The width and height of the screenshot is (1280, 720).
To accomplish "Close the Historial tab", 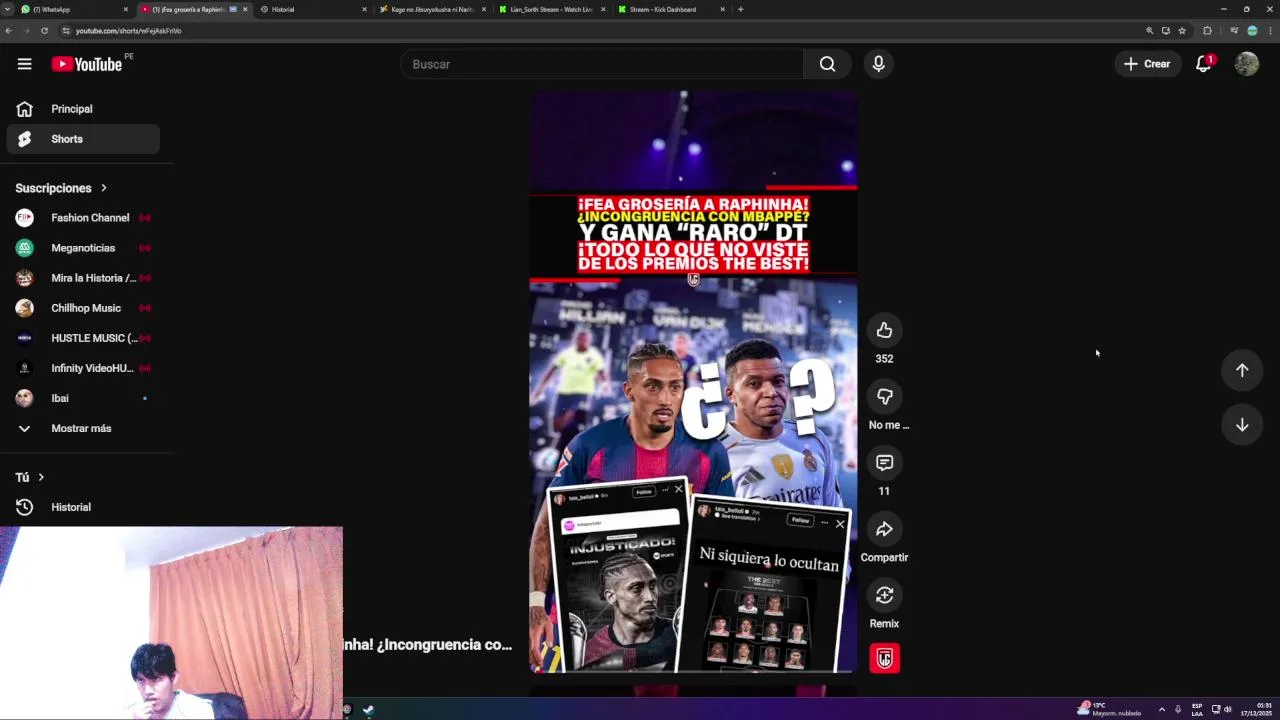I will 364,9.
